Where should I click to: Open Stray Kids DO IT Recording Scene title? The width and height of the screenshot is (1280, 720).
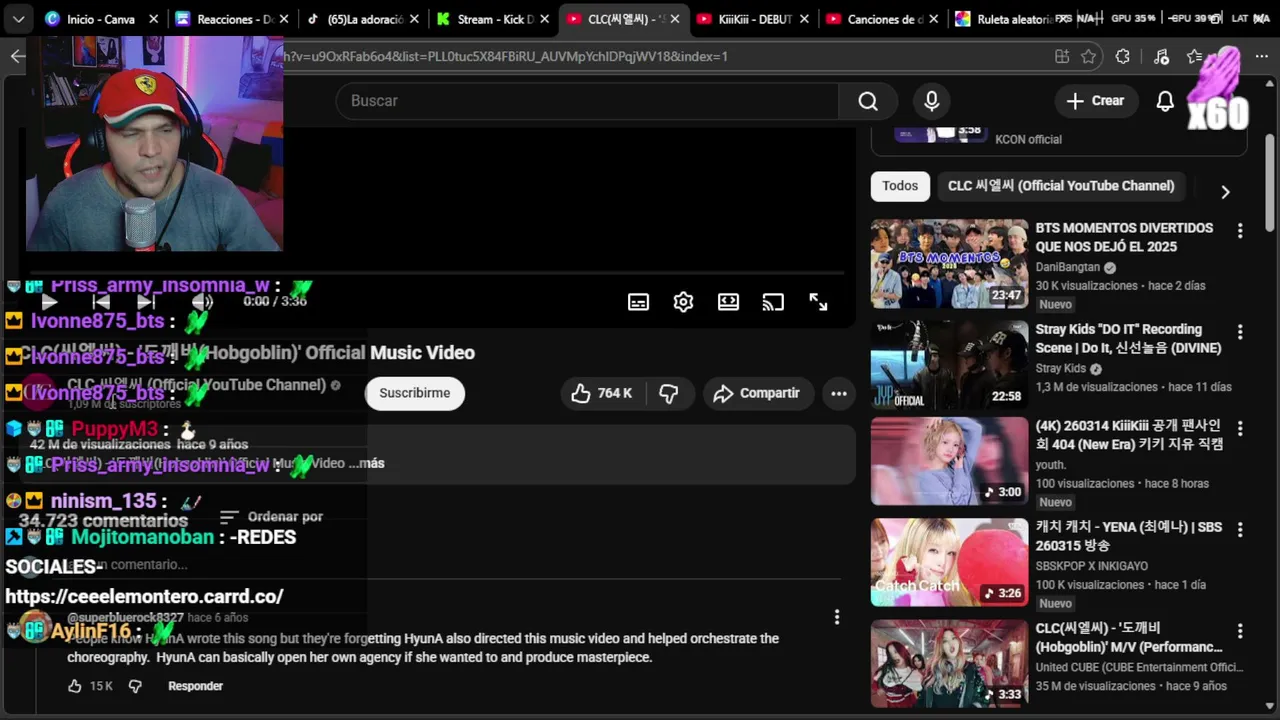1128,339
